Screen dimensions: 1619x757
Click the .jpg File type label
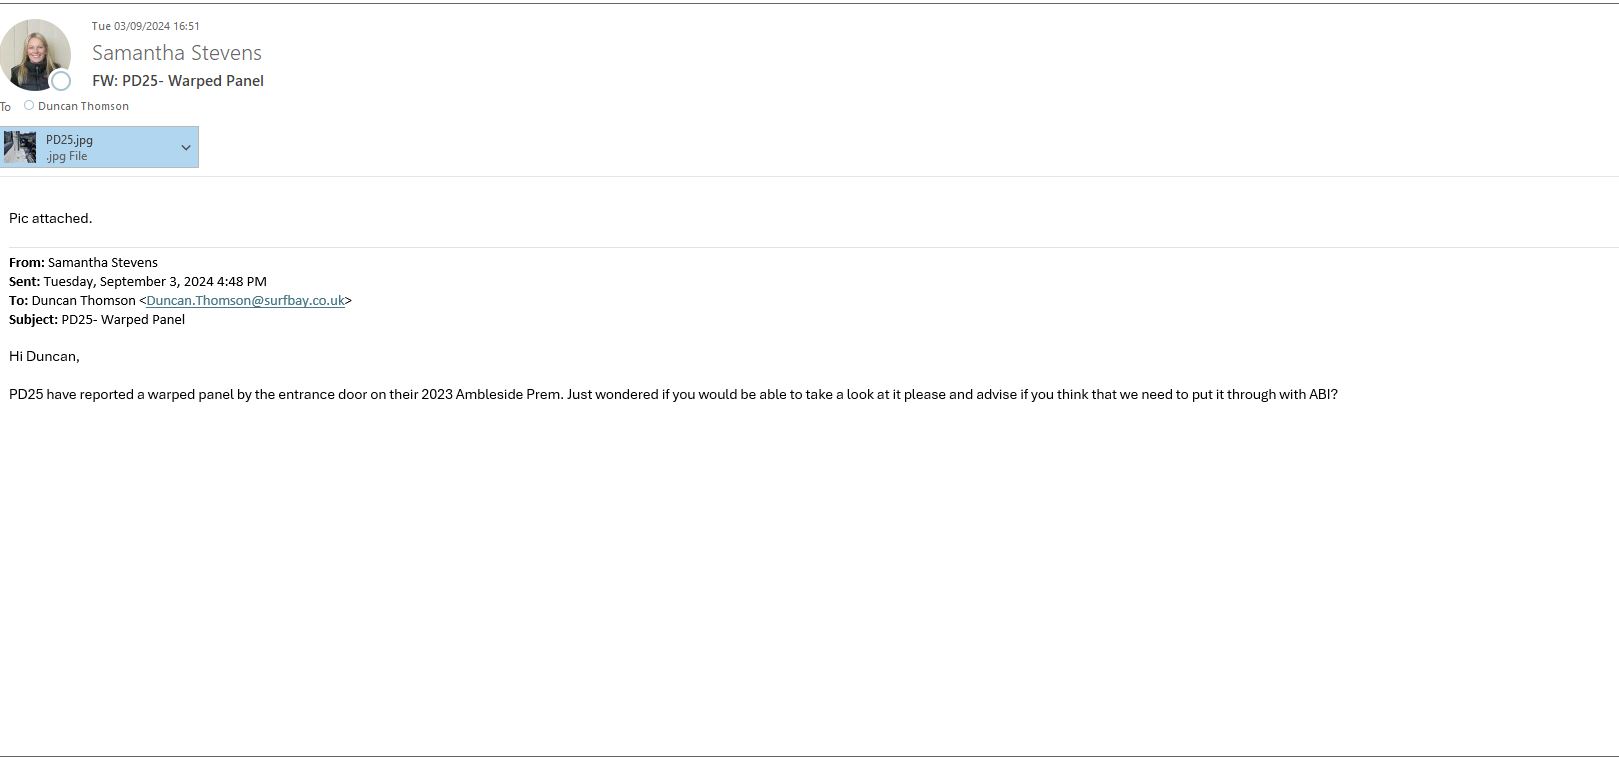[66, 156]
